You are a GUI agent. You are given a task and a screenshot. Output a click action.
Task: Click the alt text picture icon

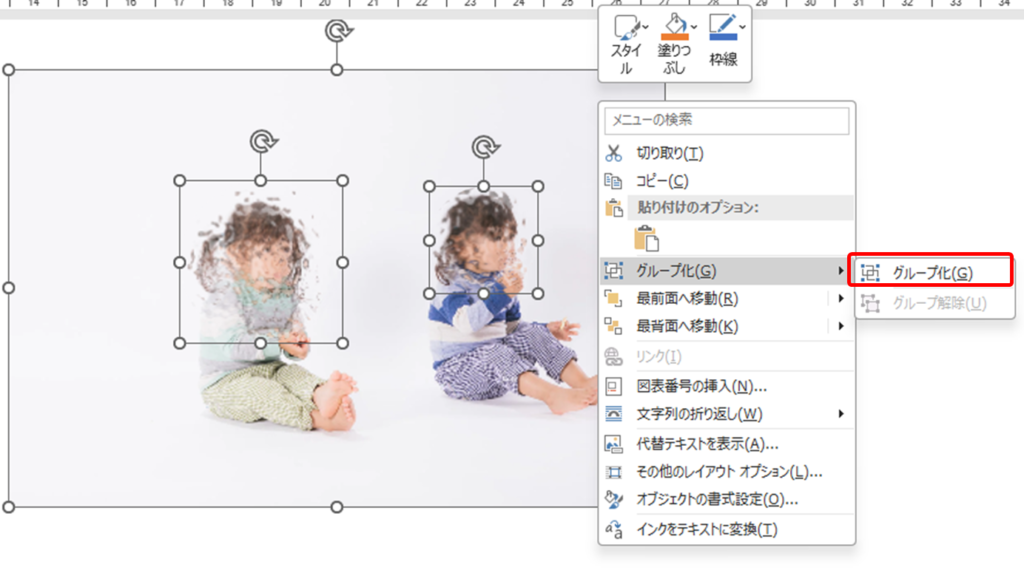613,444
